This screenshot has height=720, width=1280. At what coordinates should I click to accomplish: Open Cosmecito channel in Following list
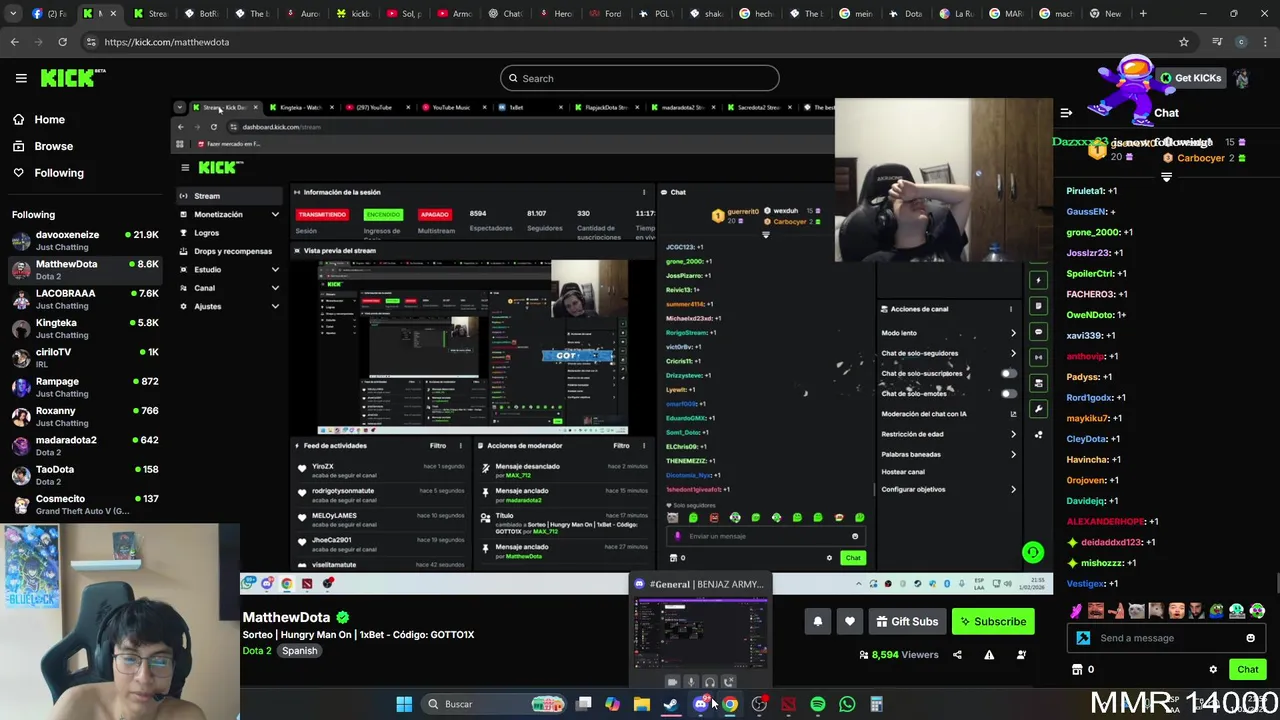85,504
